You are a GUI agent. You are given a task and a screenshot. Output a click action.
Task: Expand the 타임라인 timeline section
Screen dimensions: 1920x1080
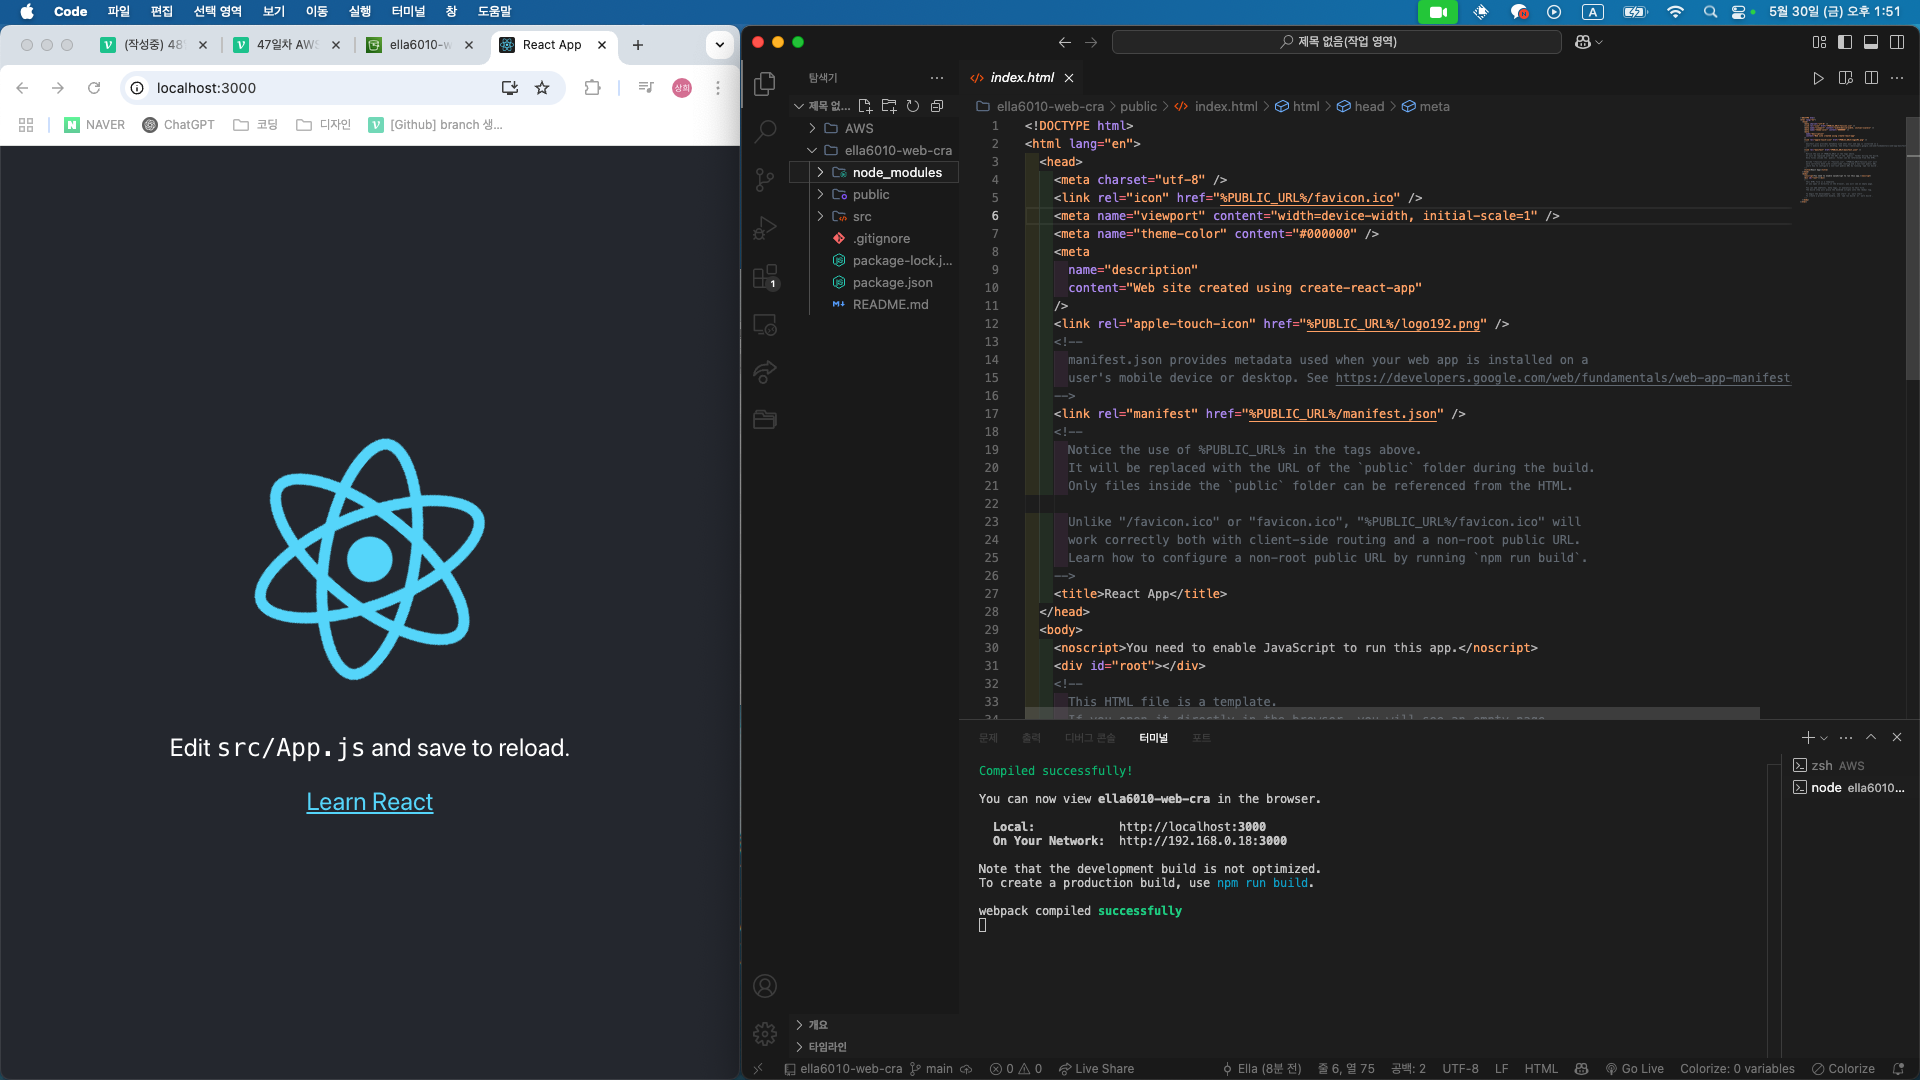pos(875,1047)
